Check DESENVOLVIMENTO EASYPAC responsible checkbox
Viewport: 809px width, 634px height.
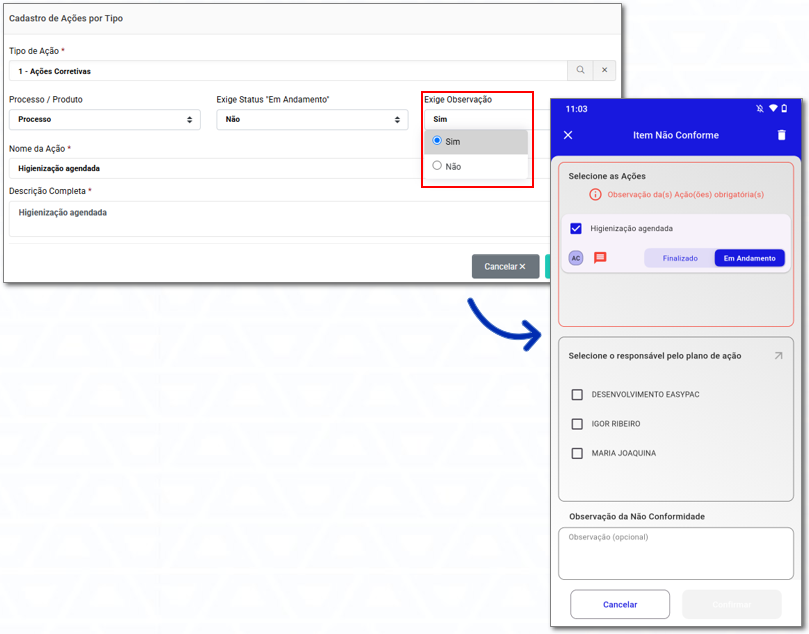(x=577, y=394)
